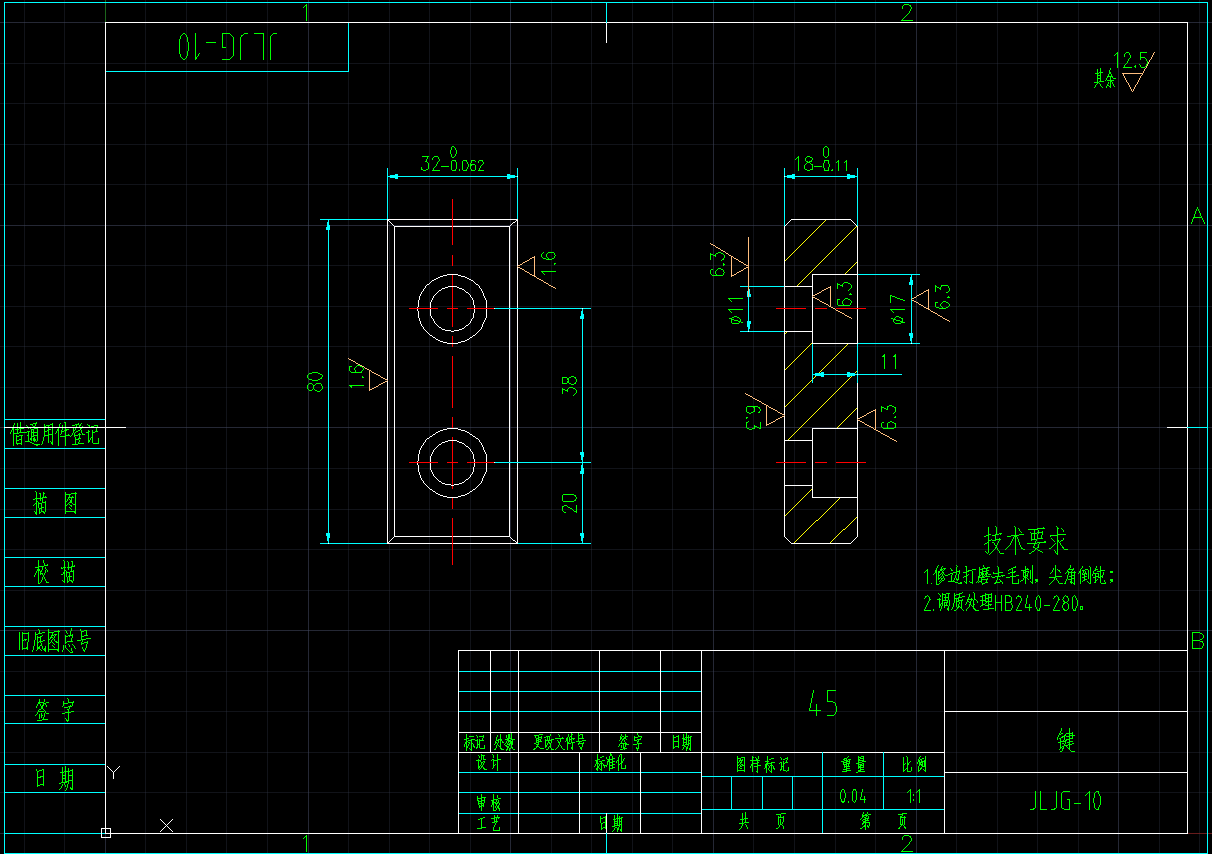Image resolution: width=1212 pixels, height=854 pixels.
Task: Click the 标记 revision column header
Action: click(x=474, y=743)
